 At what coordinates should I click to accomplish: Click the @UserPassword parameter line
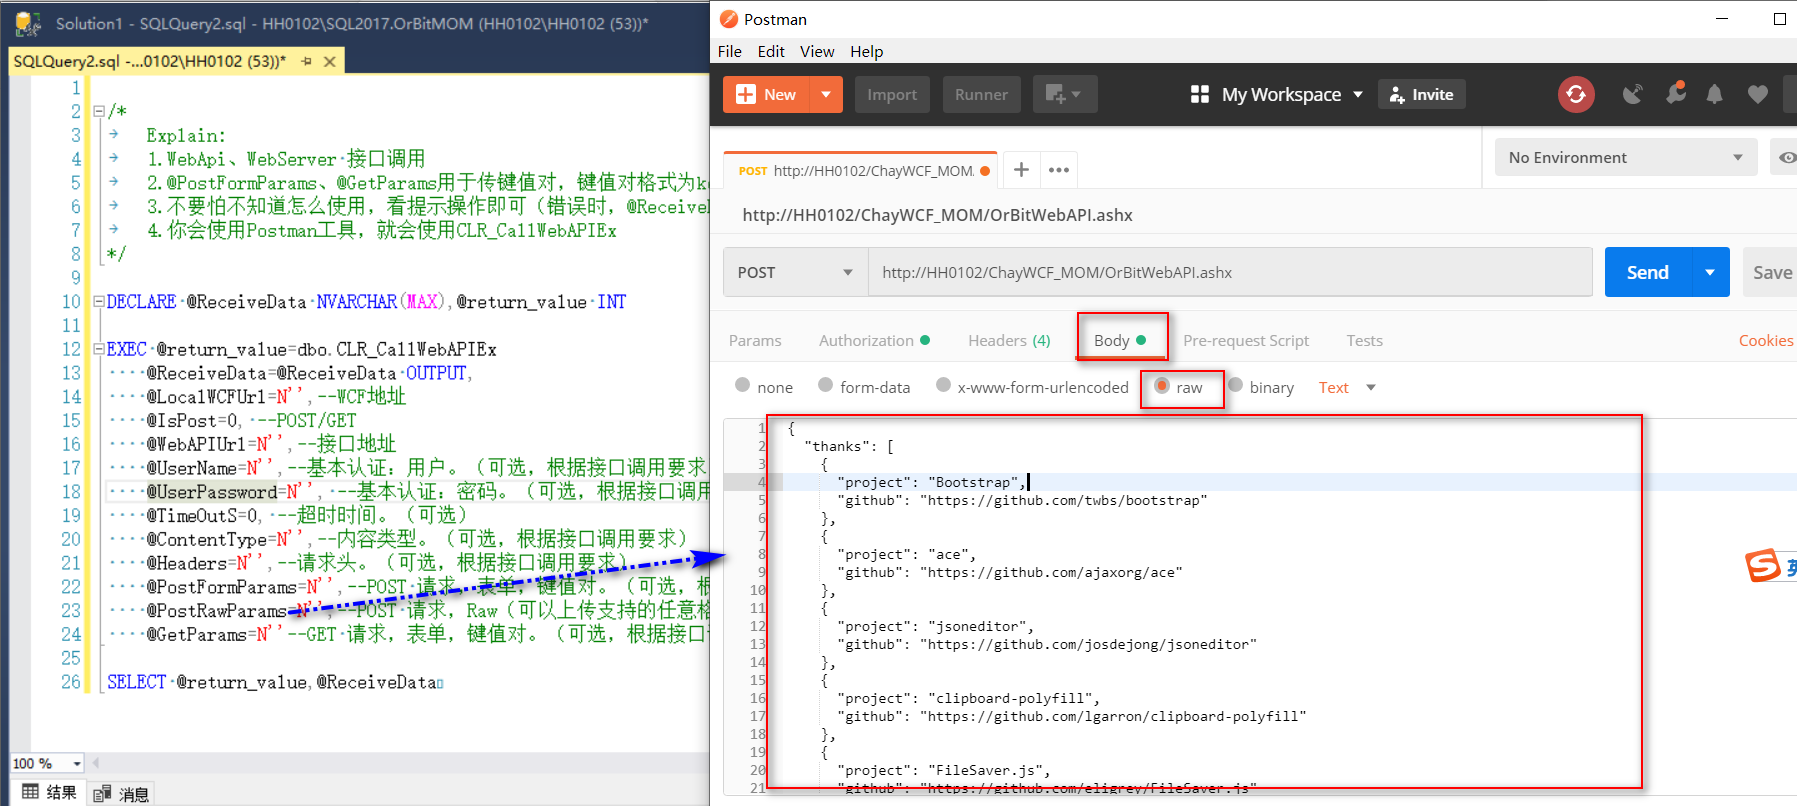click(x=407, y=492)
